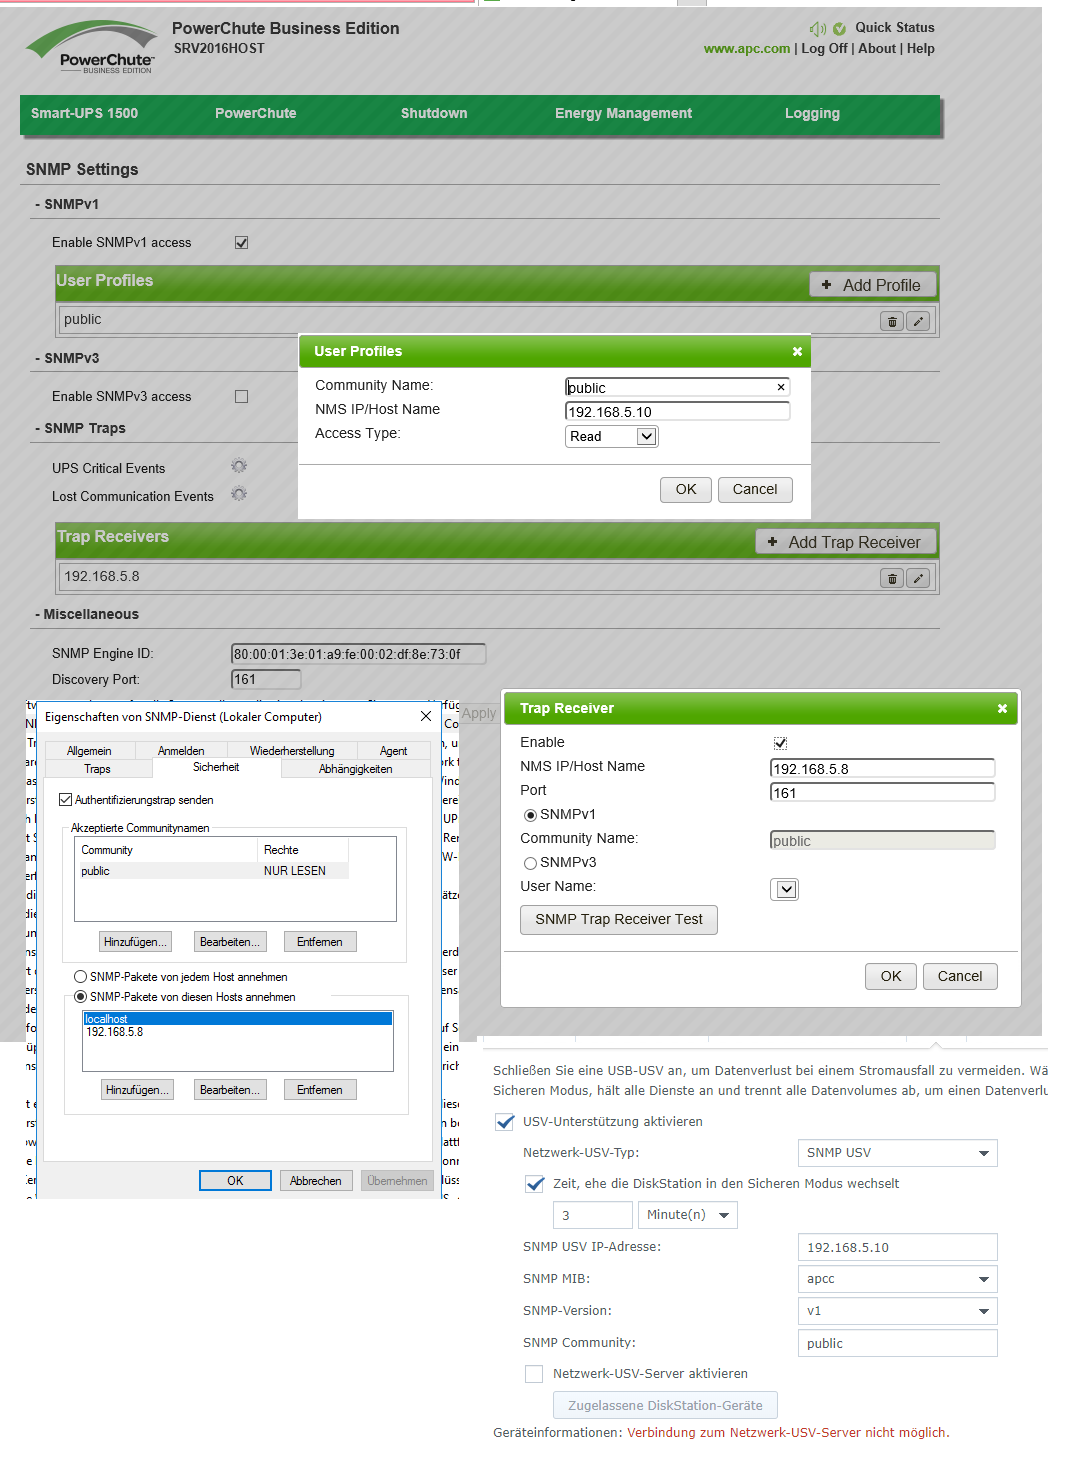Open Logging menu
The height and width of the screenshot is (1468, 1068).
(812, 113)
